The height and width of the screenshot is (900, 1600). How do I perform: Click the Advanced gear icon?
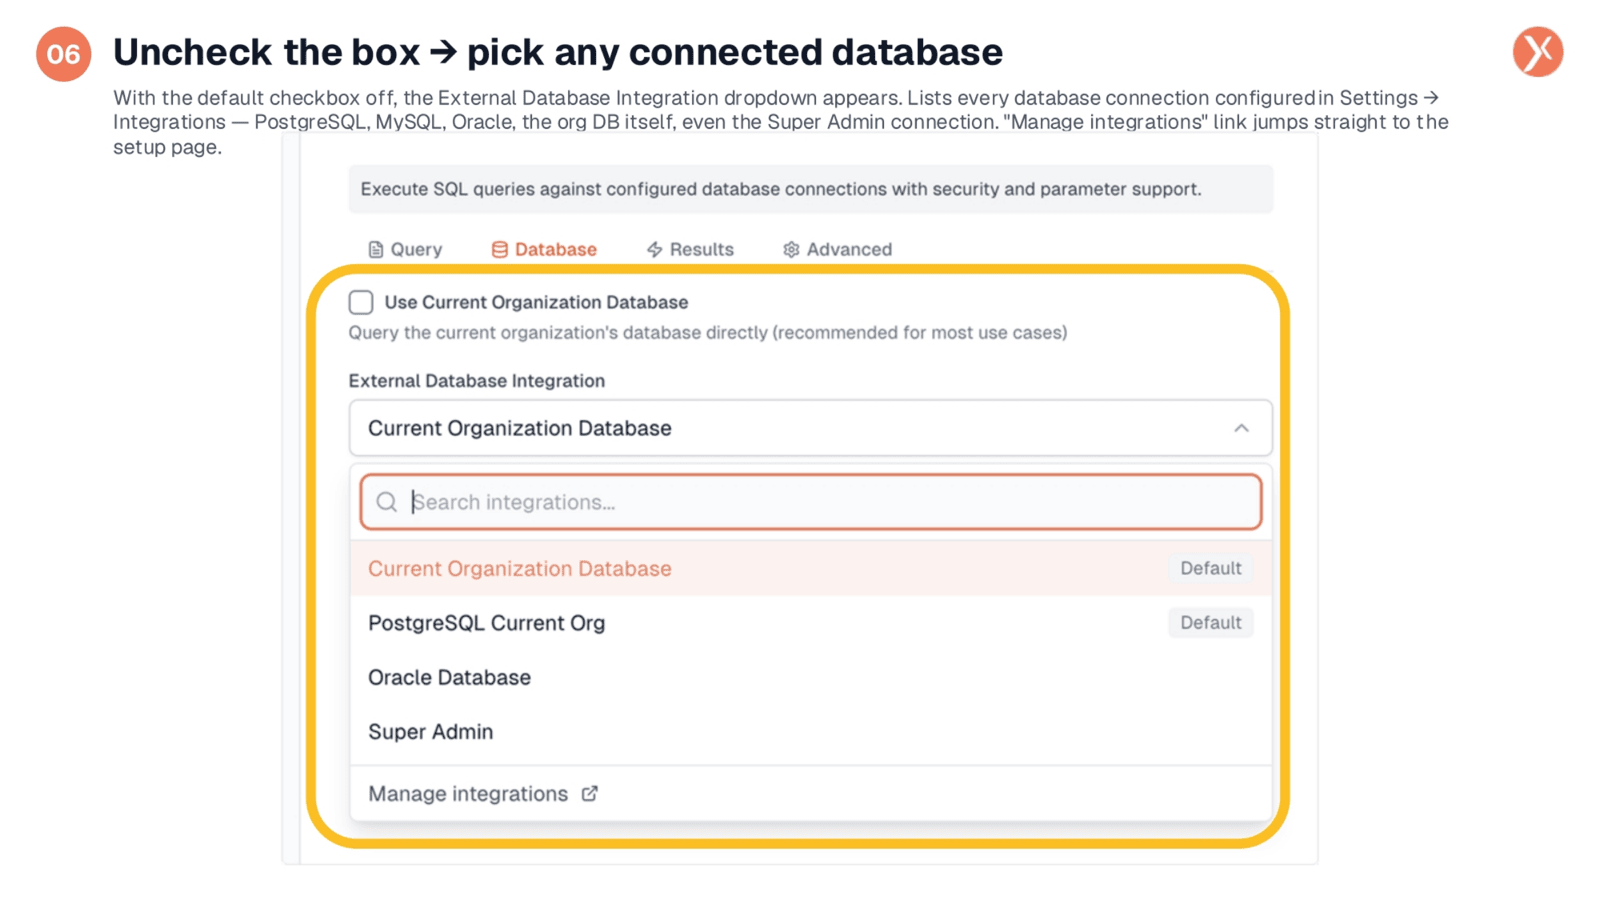[x=791, y=249]
